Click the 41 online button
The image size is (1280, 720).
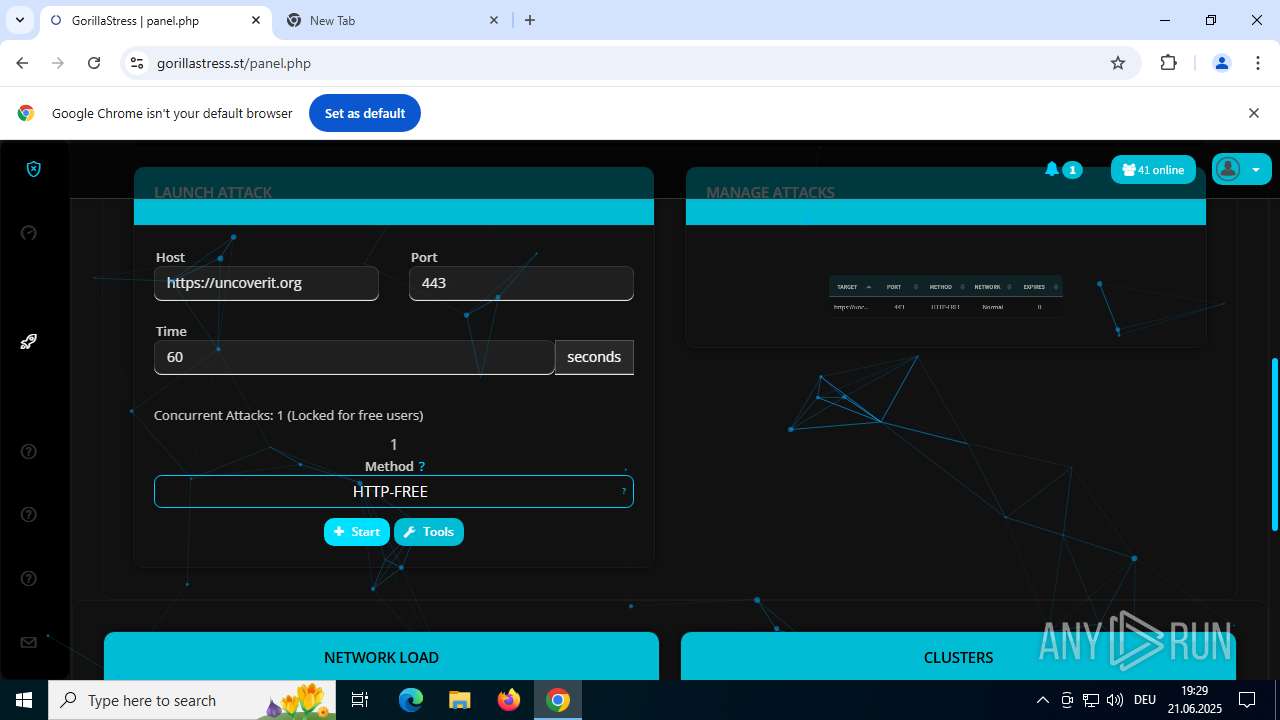coord(1153,170)
